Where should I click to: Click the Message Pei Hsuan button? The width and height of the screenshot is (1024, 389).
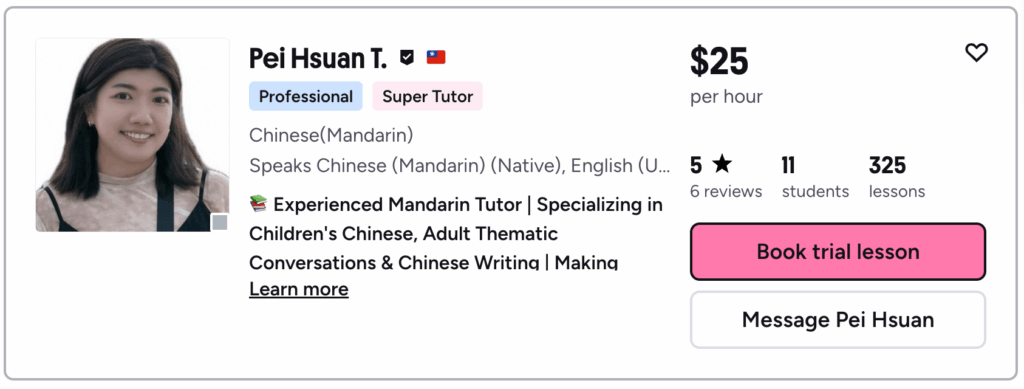point(838,320)
